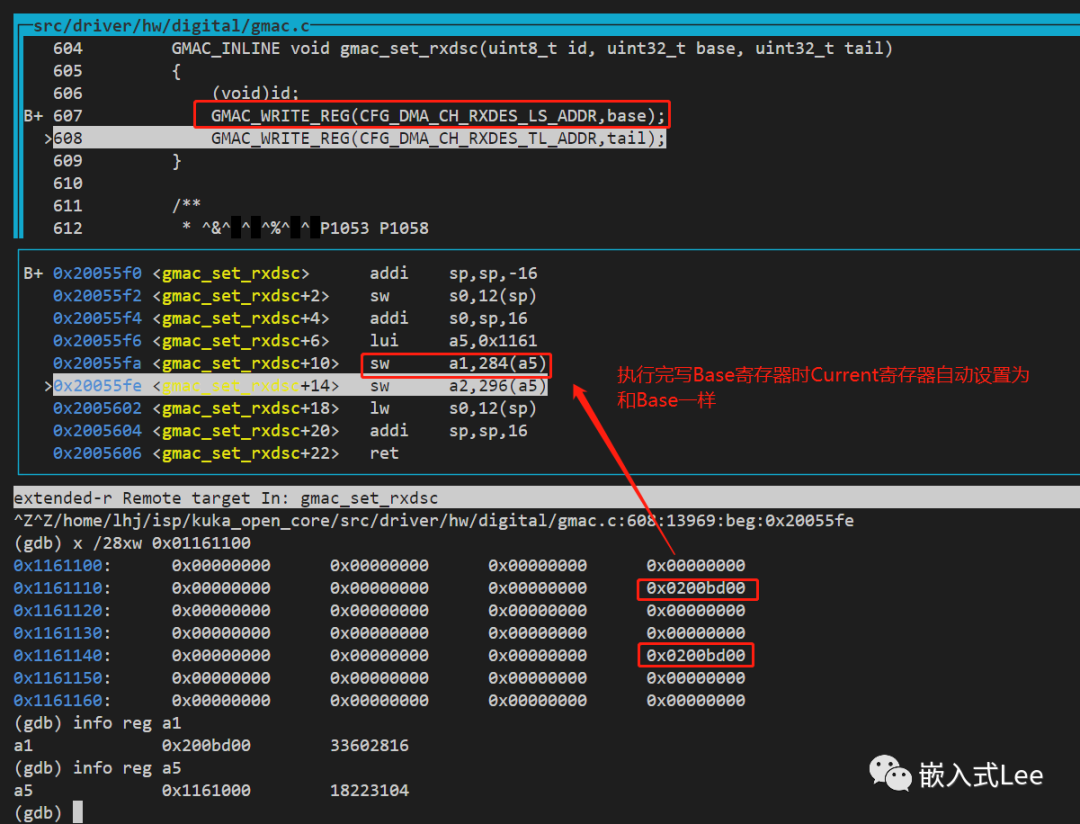The image size is (1080, 824).
Task: Click address 0x20055f2 in the assembly pane
Action: (x=97, y=296)
